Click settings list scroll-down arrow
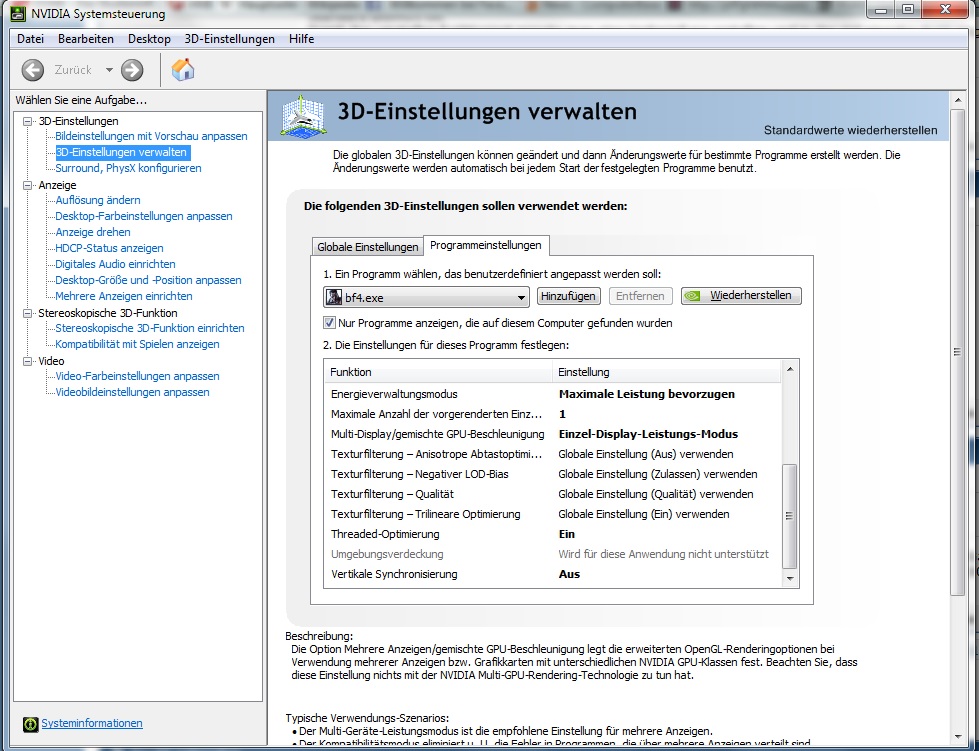 click(790, 579)
